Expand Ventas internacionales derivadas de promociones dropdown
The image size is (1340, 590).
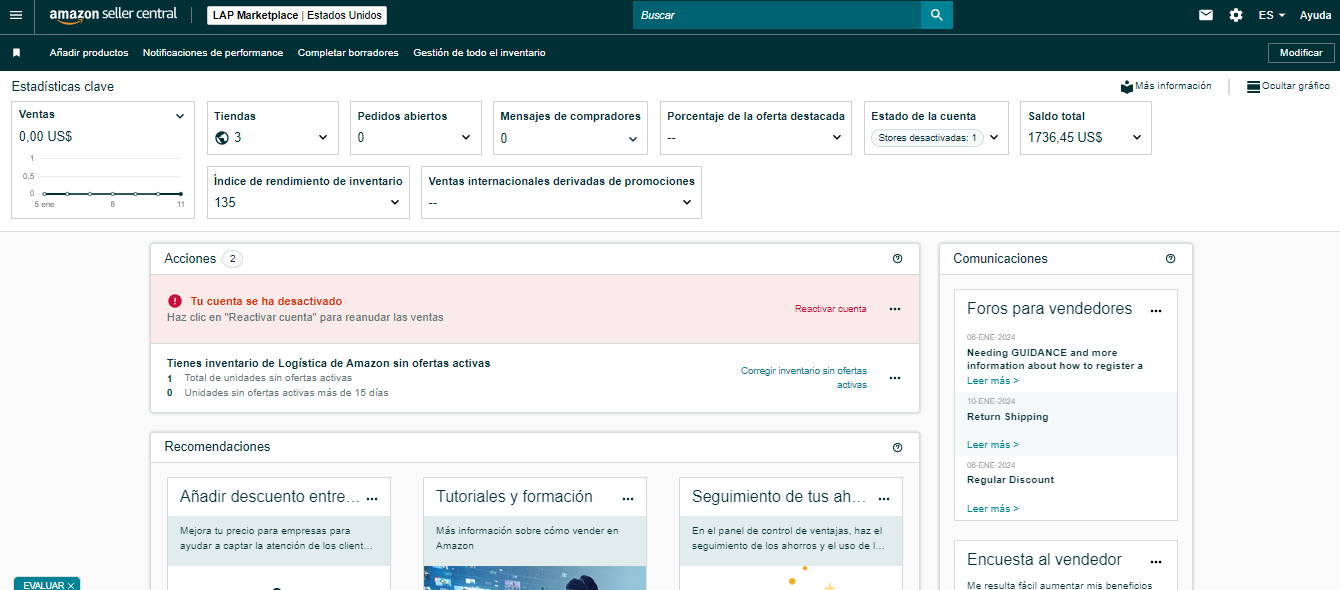pyautogui.click(x=687, y=203)
